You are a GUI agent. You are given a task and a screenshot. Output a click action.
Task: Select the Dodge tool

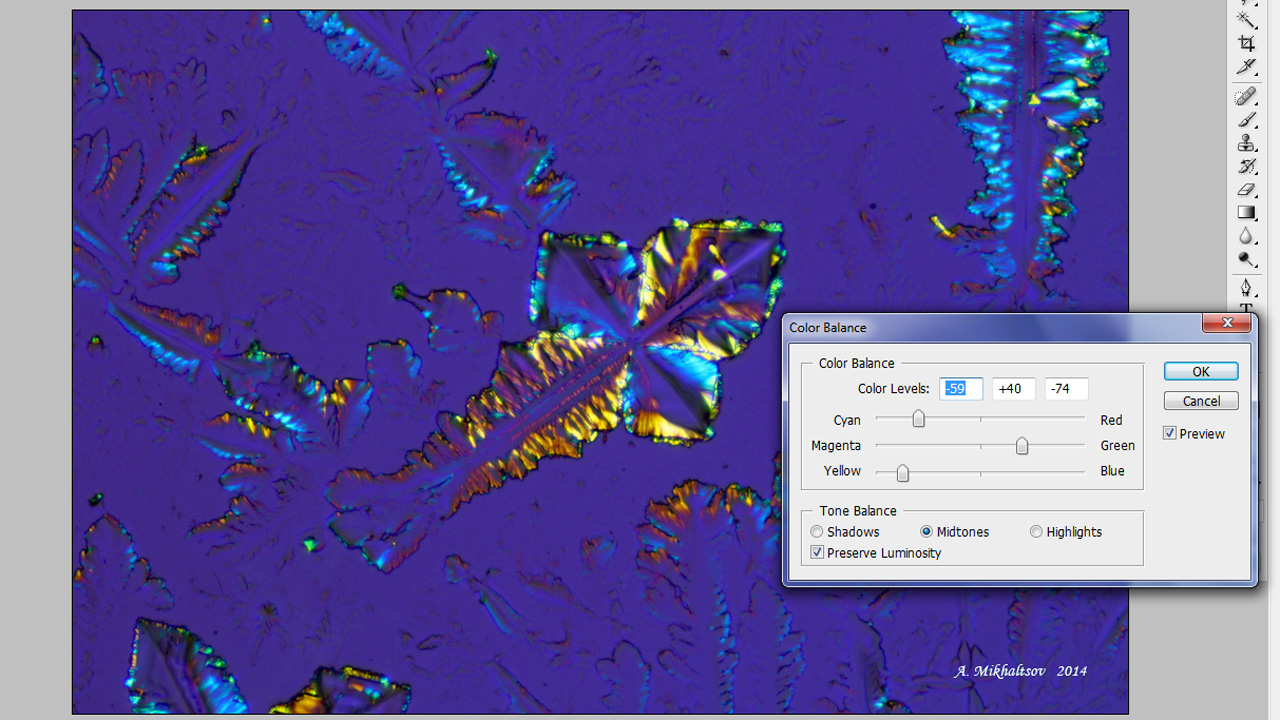click(x=1246, y=259)
